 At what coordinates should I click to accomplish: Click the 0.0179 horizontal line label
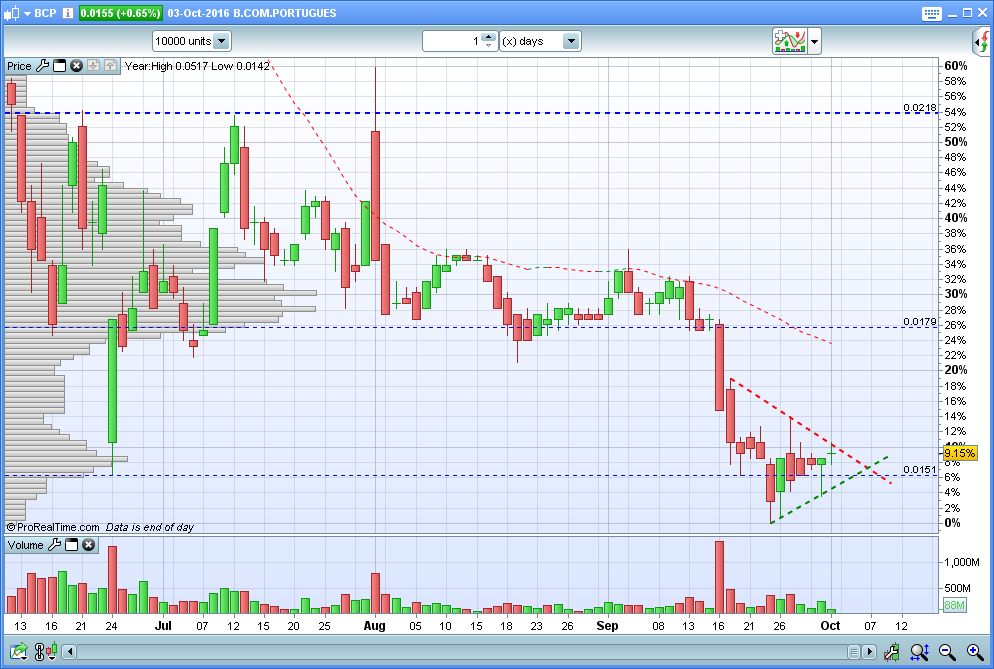click(x=919, y=322)
